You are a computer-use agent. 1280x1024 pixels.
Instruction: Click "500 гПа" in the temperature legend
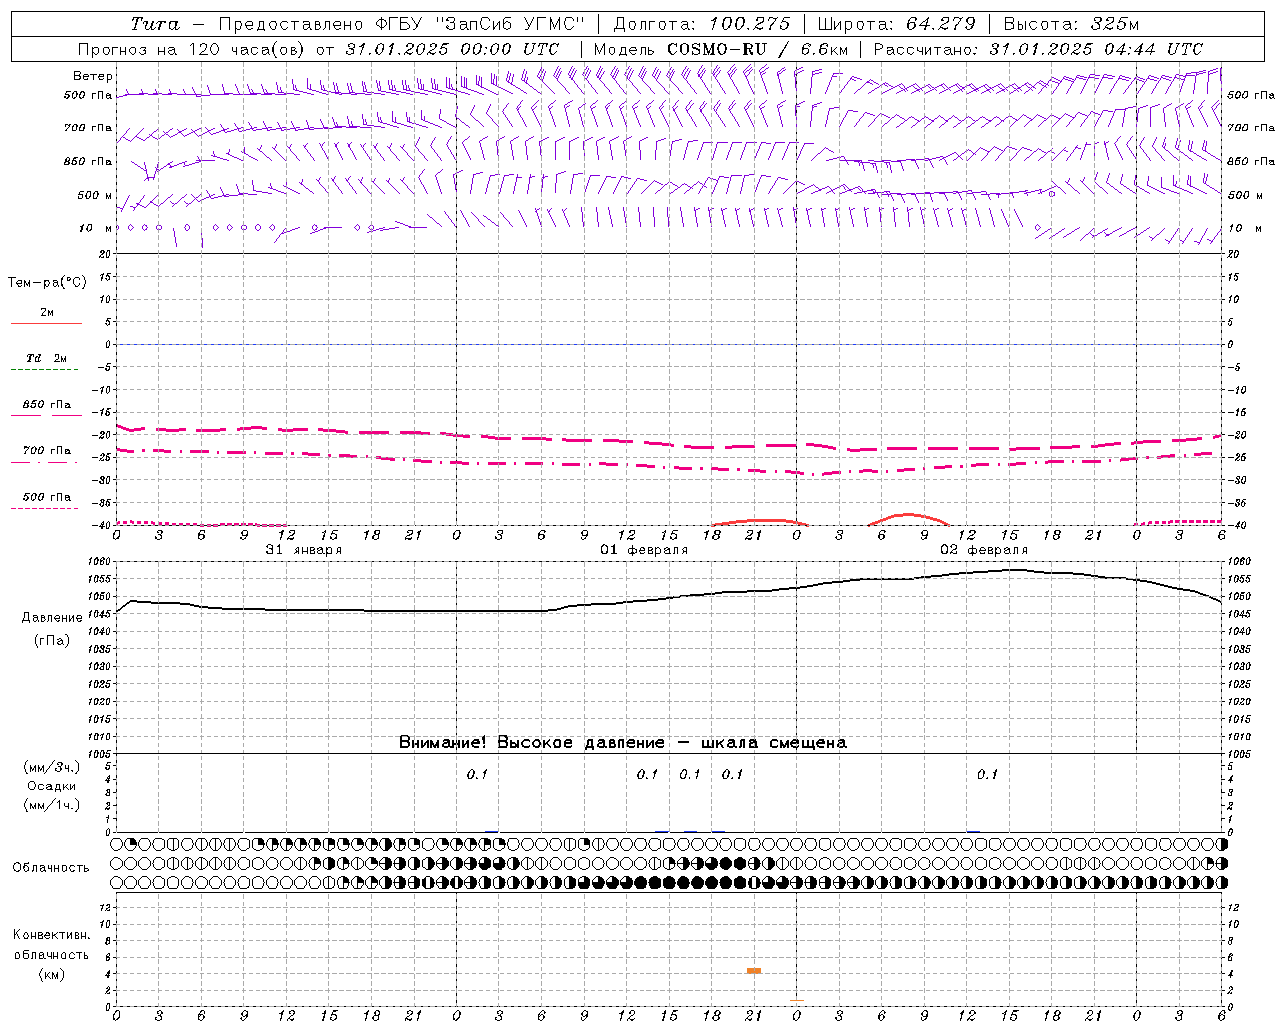coord(47,497)
